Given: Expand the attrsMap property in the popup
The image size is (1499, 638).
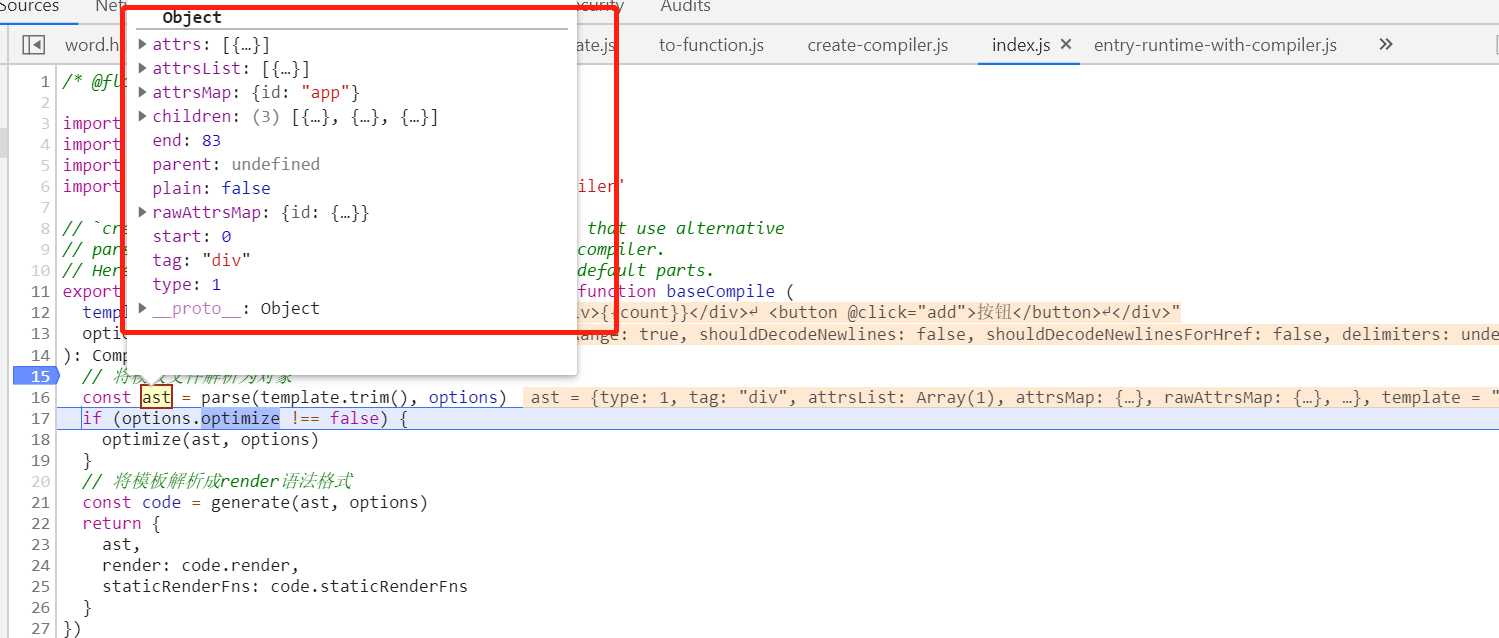Looking at the screenshot, I should click(143, 92).
